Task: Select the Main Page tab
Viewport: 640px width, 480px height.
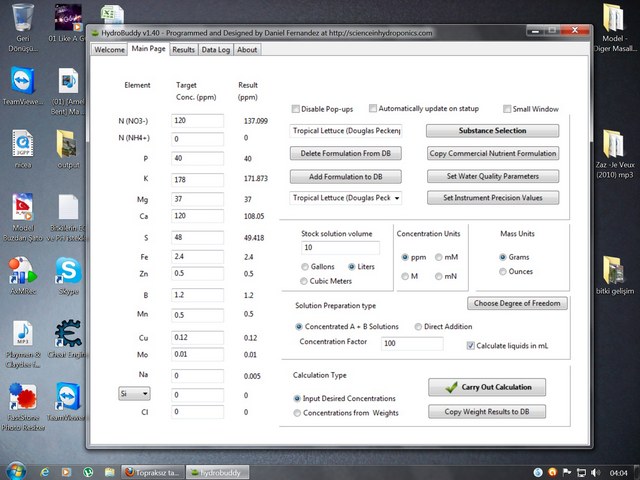Action: 149,49
